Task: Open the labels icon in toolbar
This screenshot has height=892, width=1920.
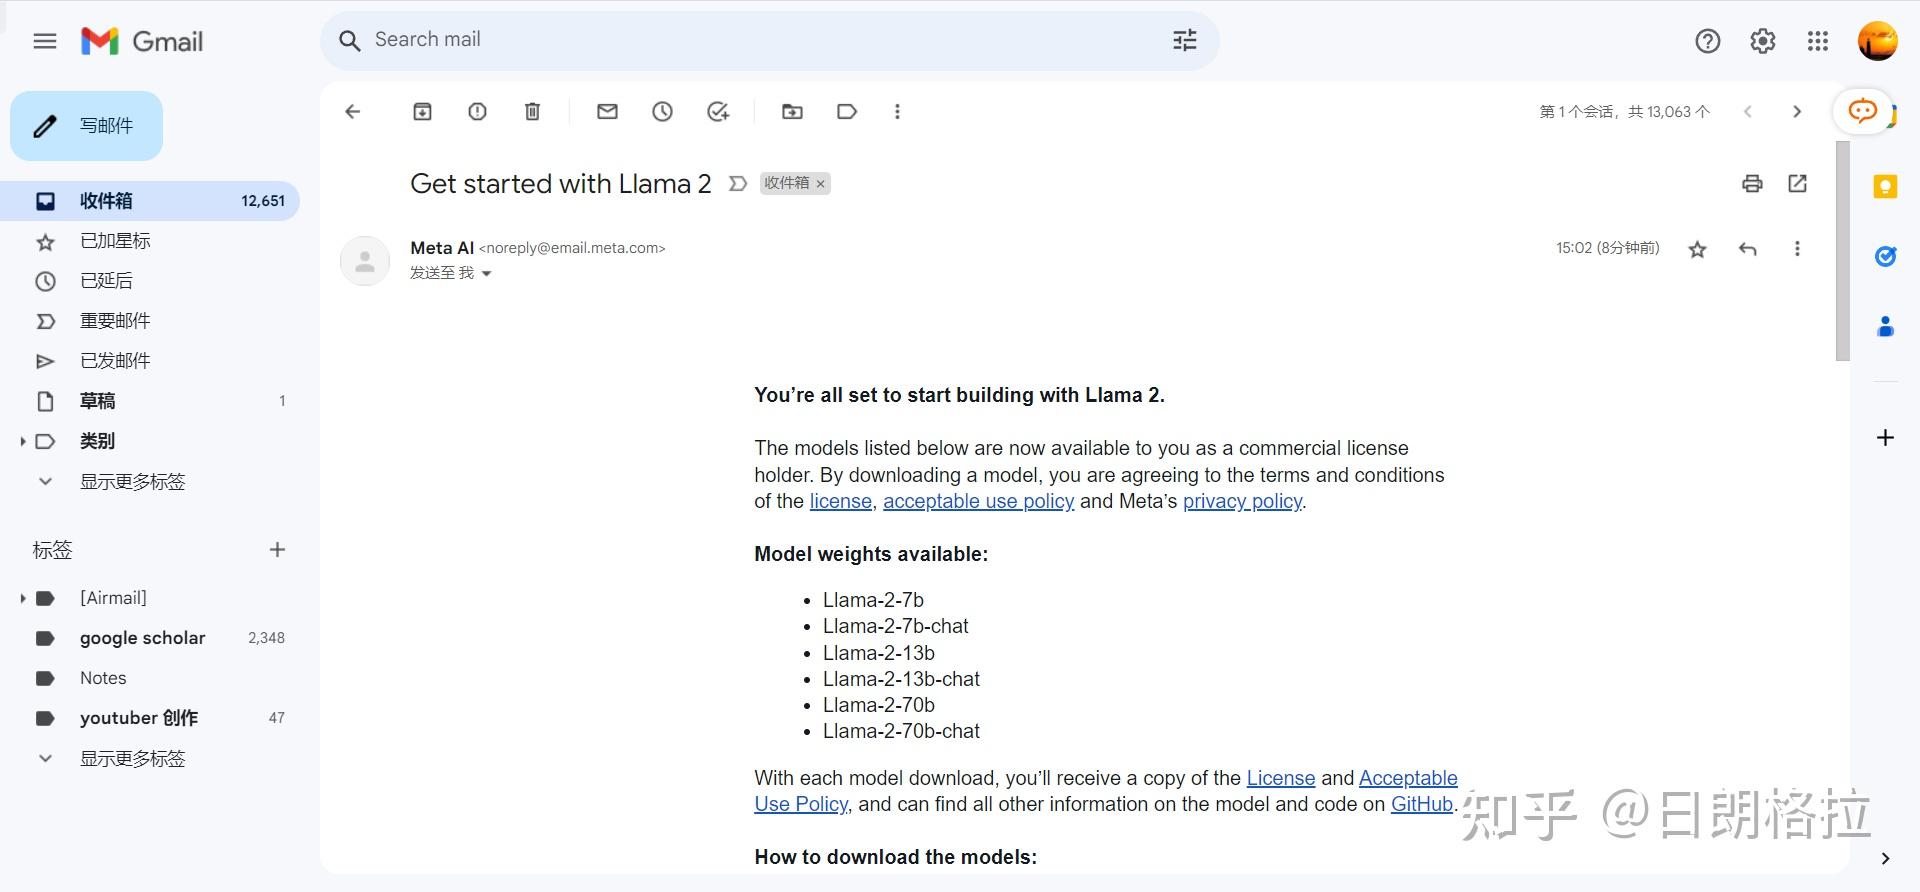Action: pyautogui.click(x=847, y=112)
